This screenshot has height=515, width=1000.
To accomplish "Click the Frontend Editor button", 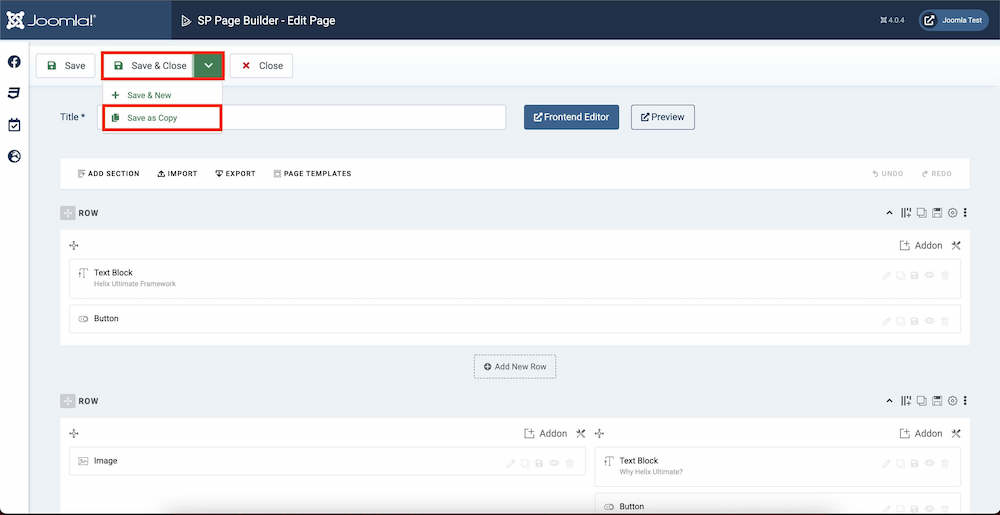I will [x=572, y=117].
